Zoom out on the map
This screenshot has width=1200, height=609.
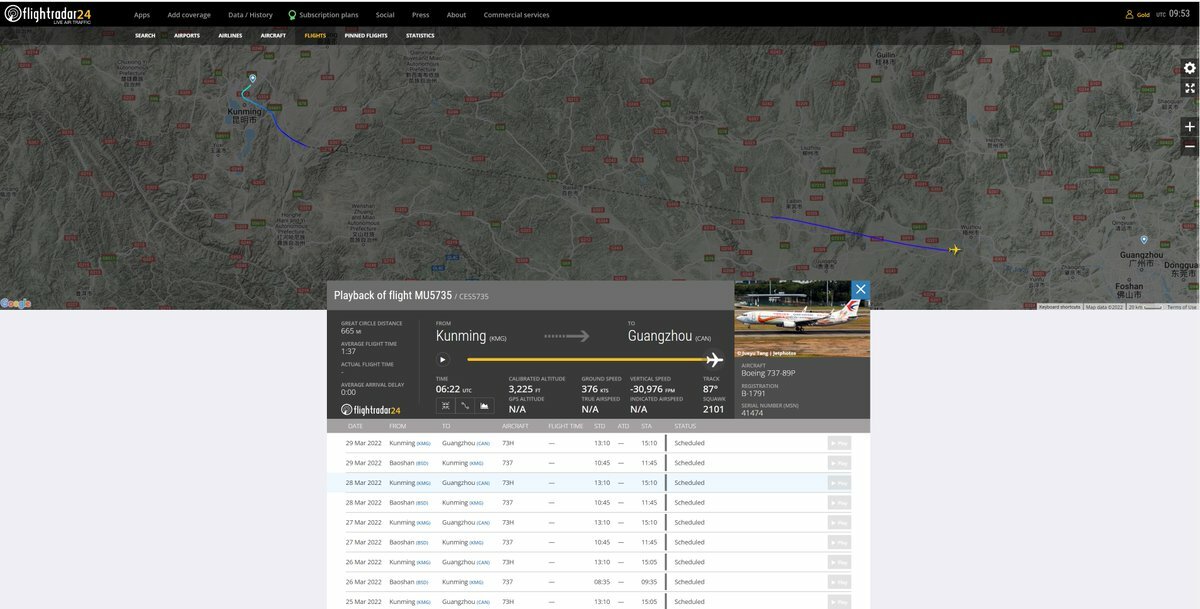pyautogui.click(x=1189, y=147)
